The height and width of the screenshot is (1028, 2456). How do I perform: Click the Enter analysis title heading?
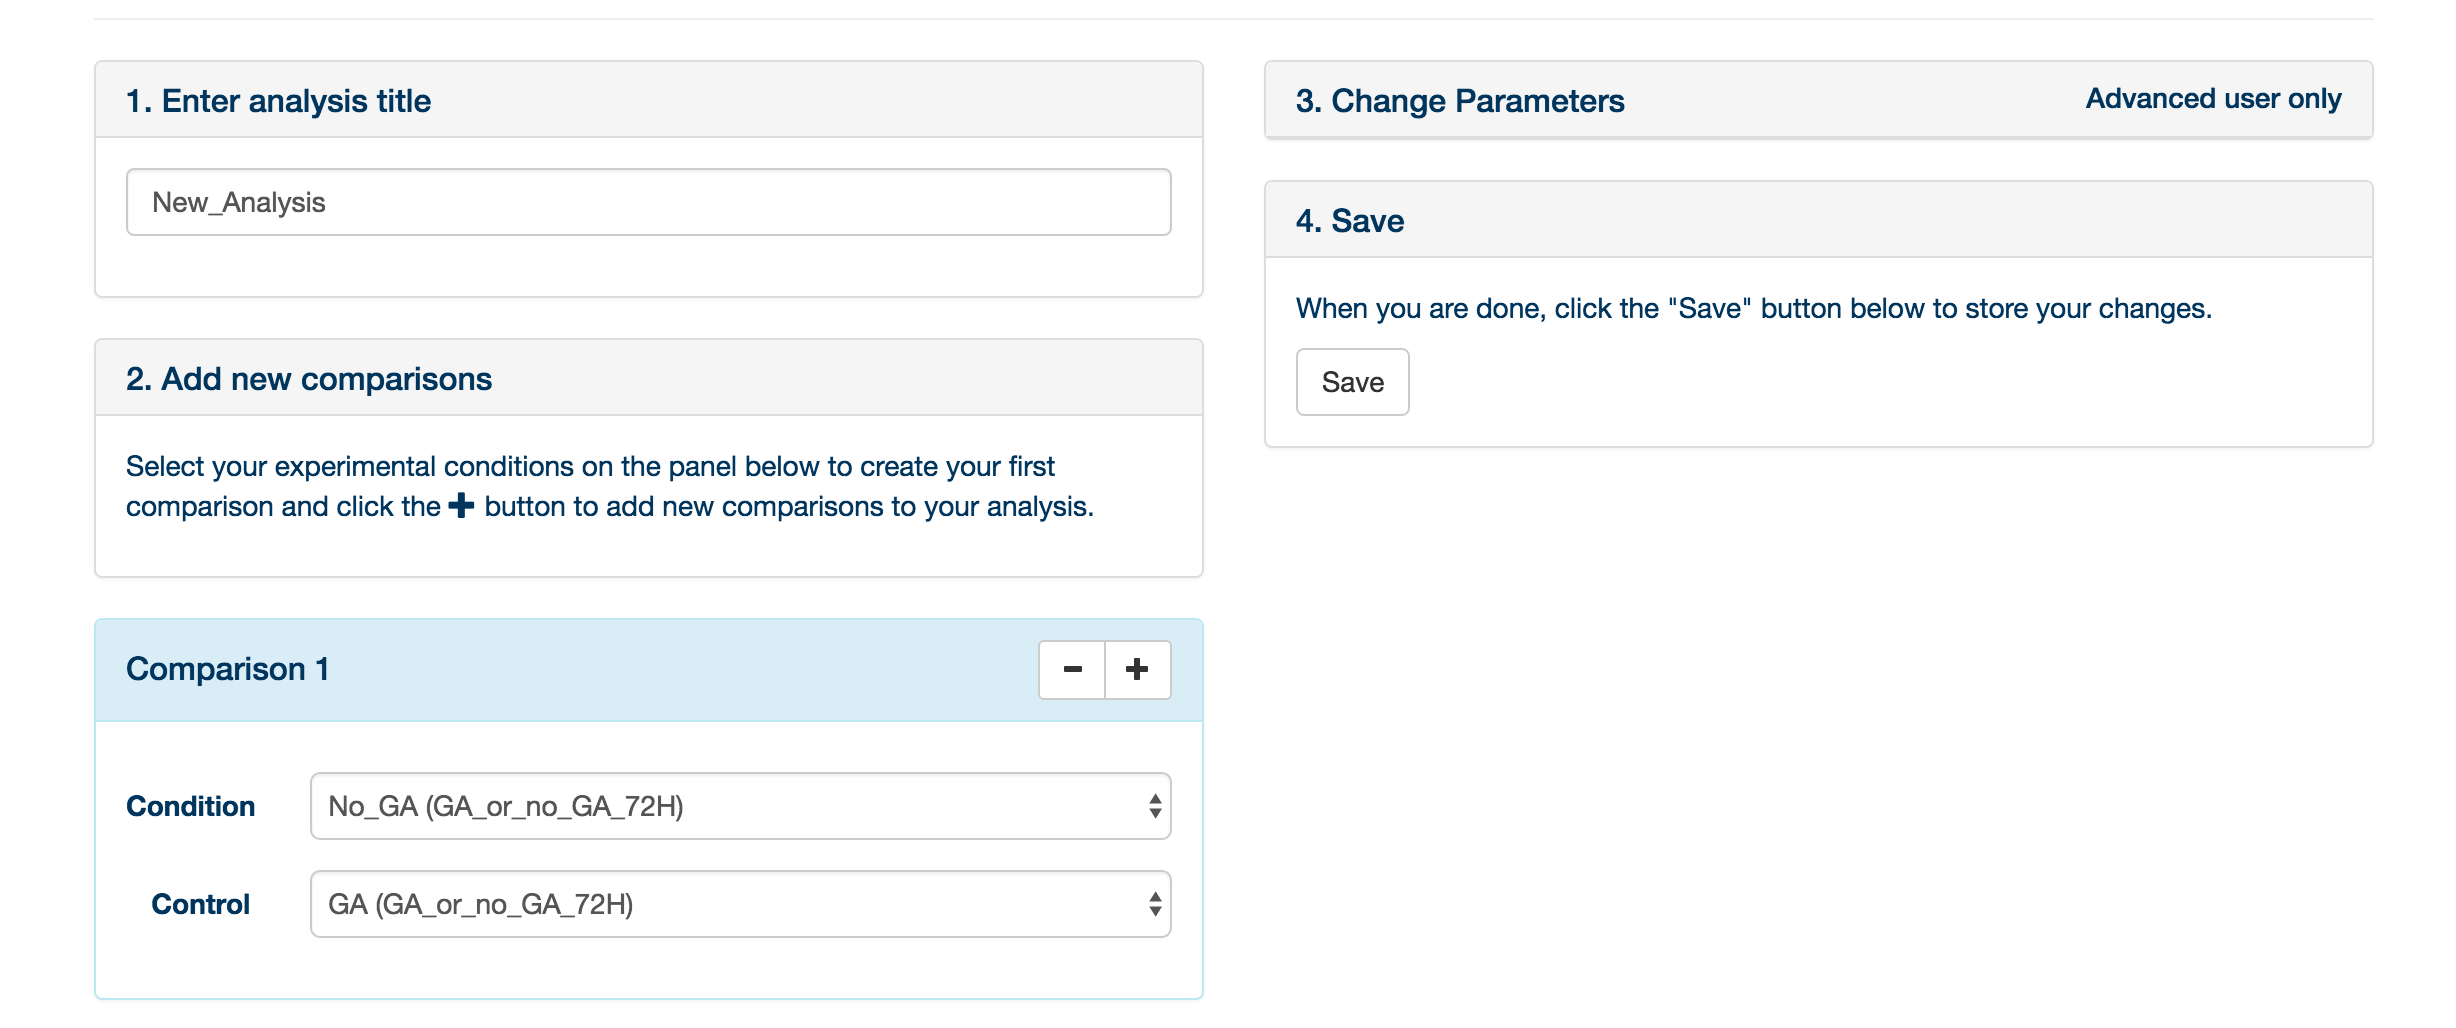pos(278,101)
